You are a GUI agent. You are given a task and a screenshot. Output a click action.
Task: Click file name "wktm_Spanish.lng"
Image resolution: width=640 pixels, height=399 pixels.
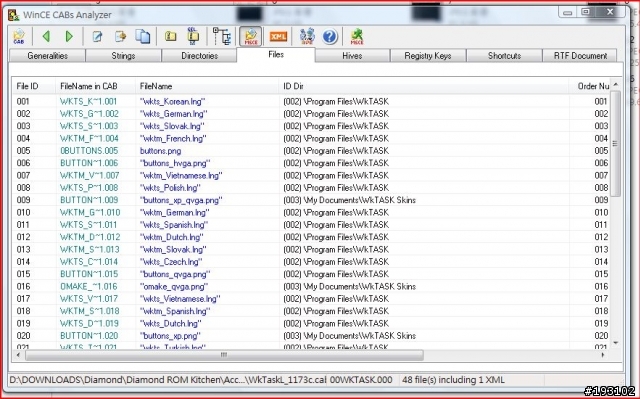(x=175, y=311)
